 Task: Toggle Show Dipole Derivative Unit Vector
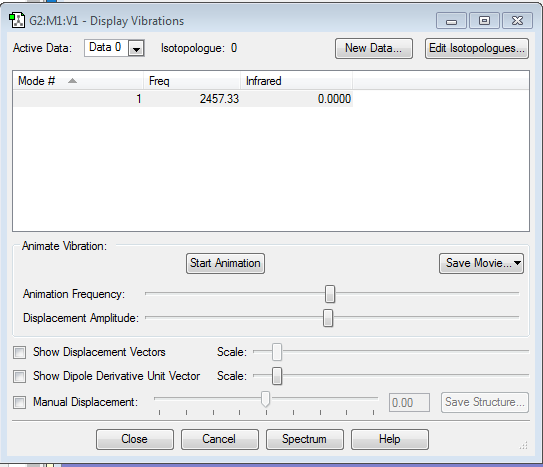point(19,376)
